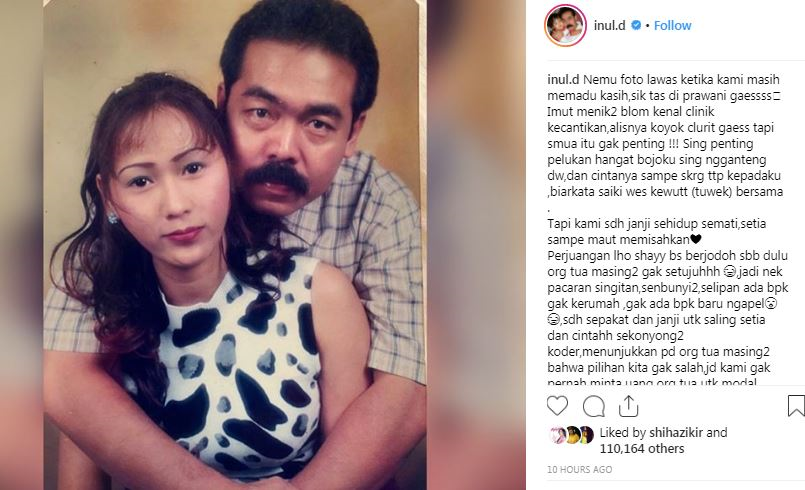805x490 pixels.
Task: Save the post with the bookmark icon
Action: pyautogui.click(x=796, y=406)
